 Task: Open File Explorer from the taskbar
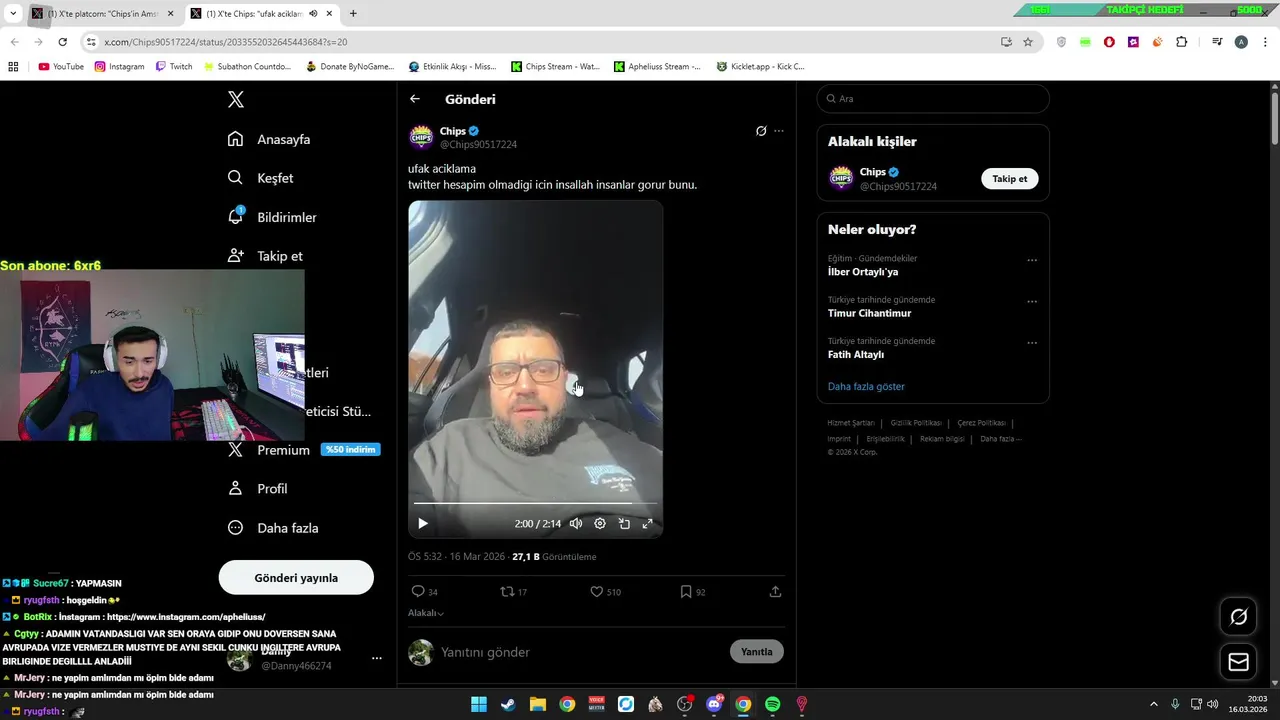point(537,704)
